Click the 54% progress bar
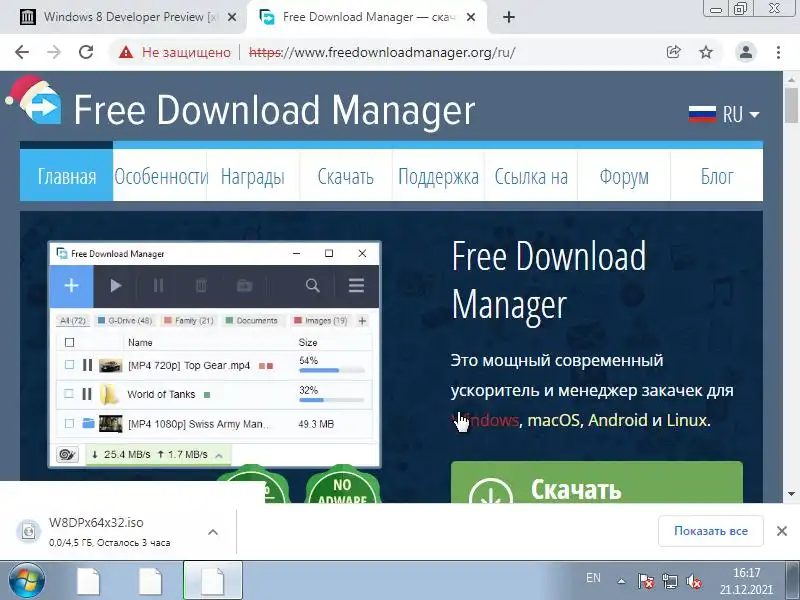This screenshot has width=800, height=600. pyautogui.click(x=332, y=370)
